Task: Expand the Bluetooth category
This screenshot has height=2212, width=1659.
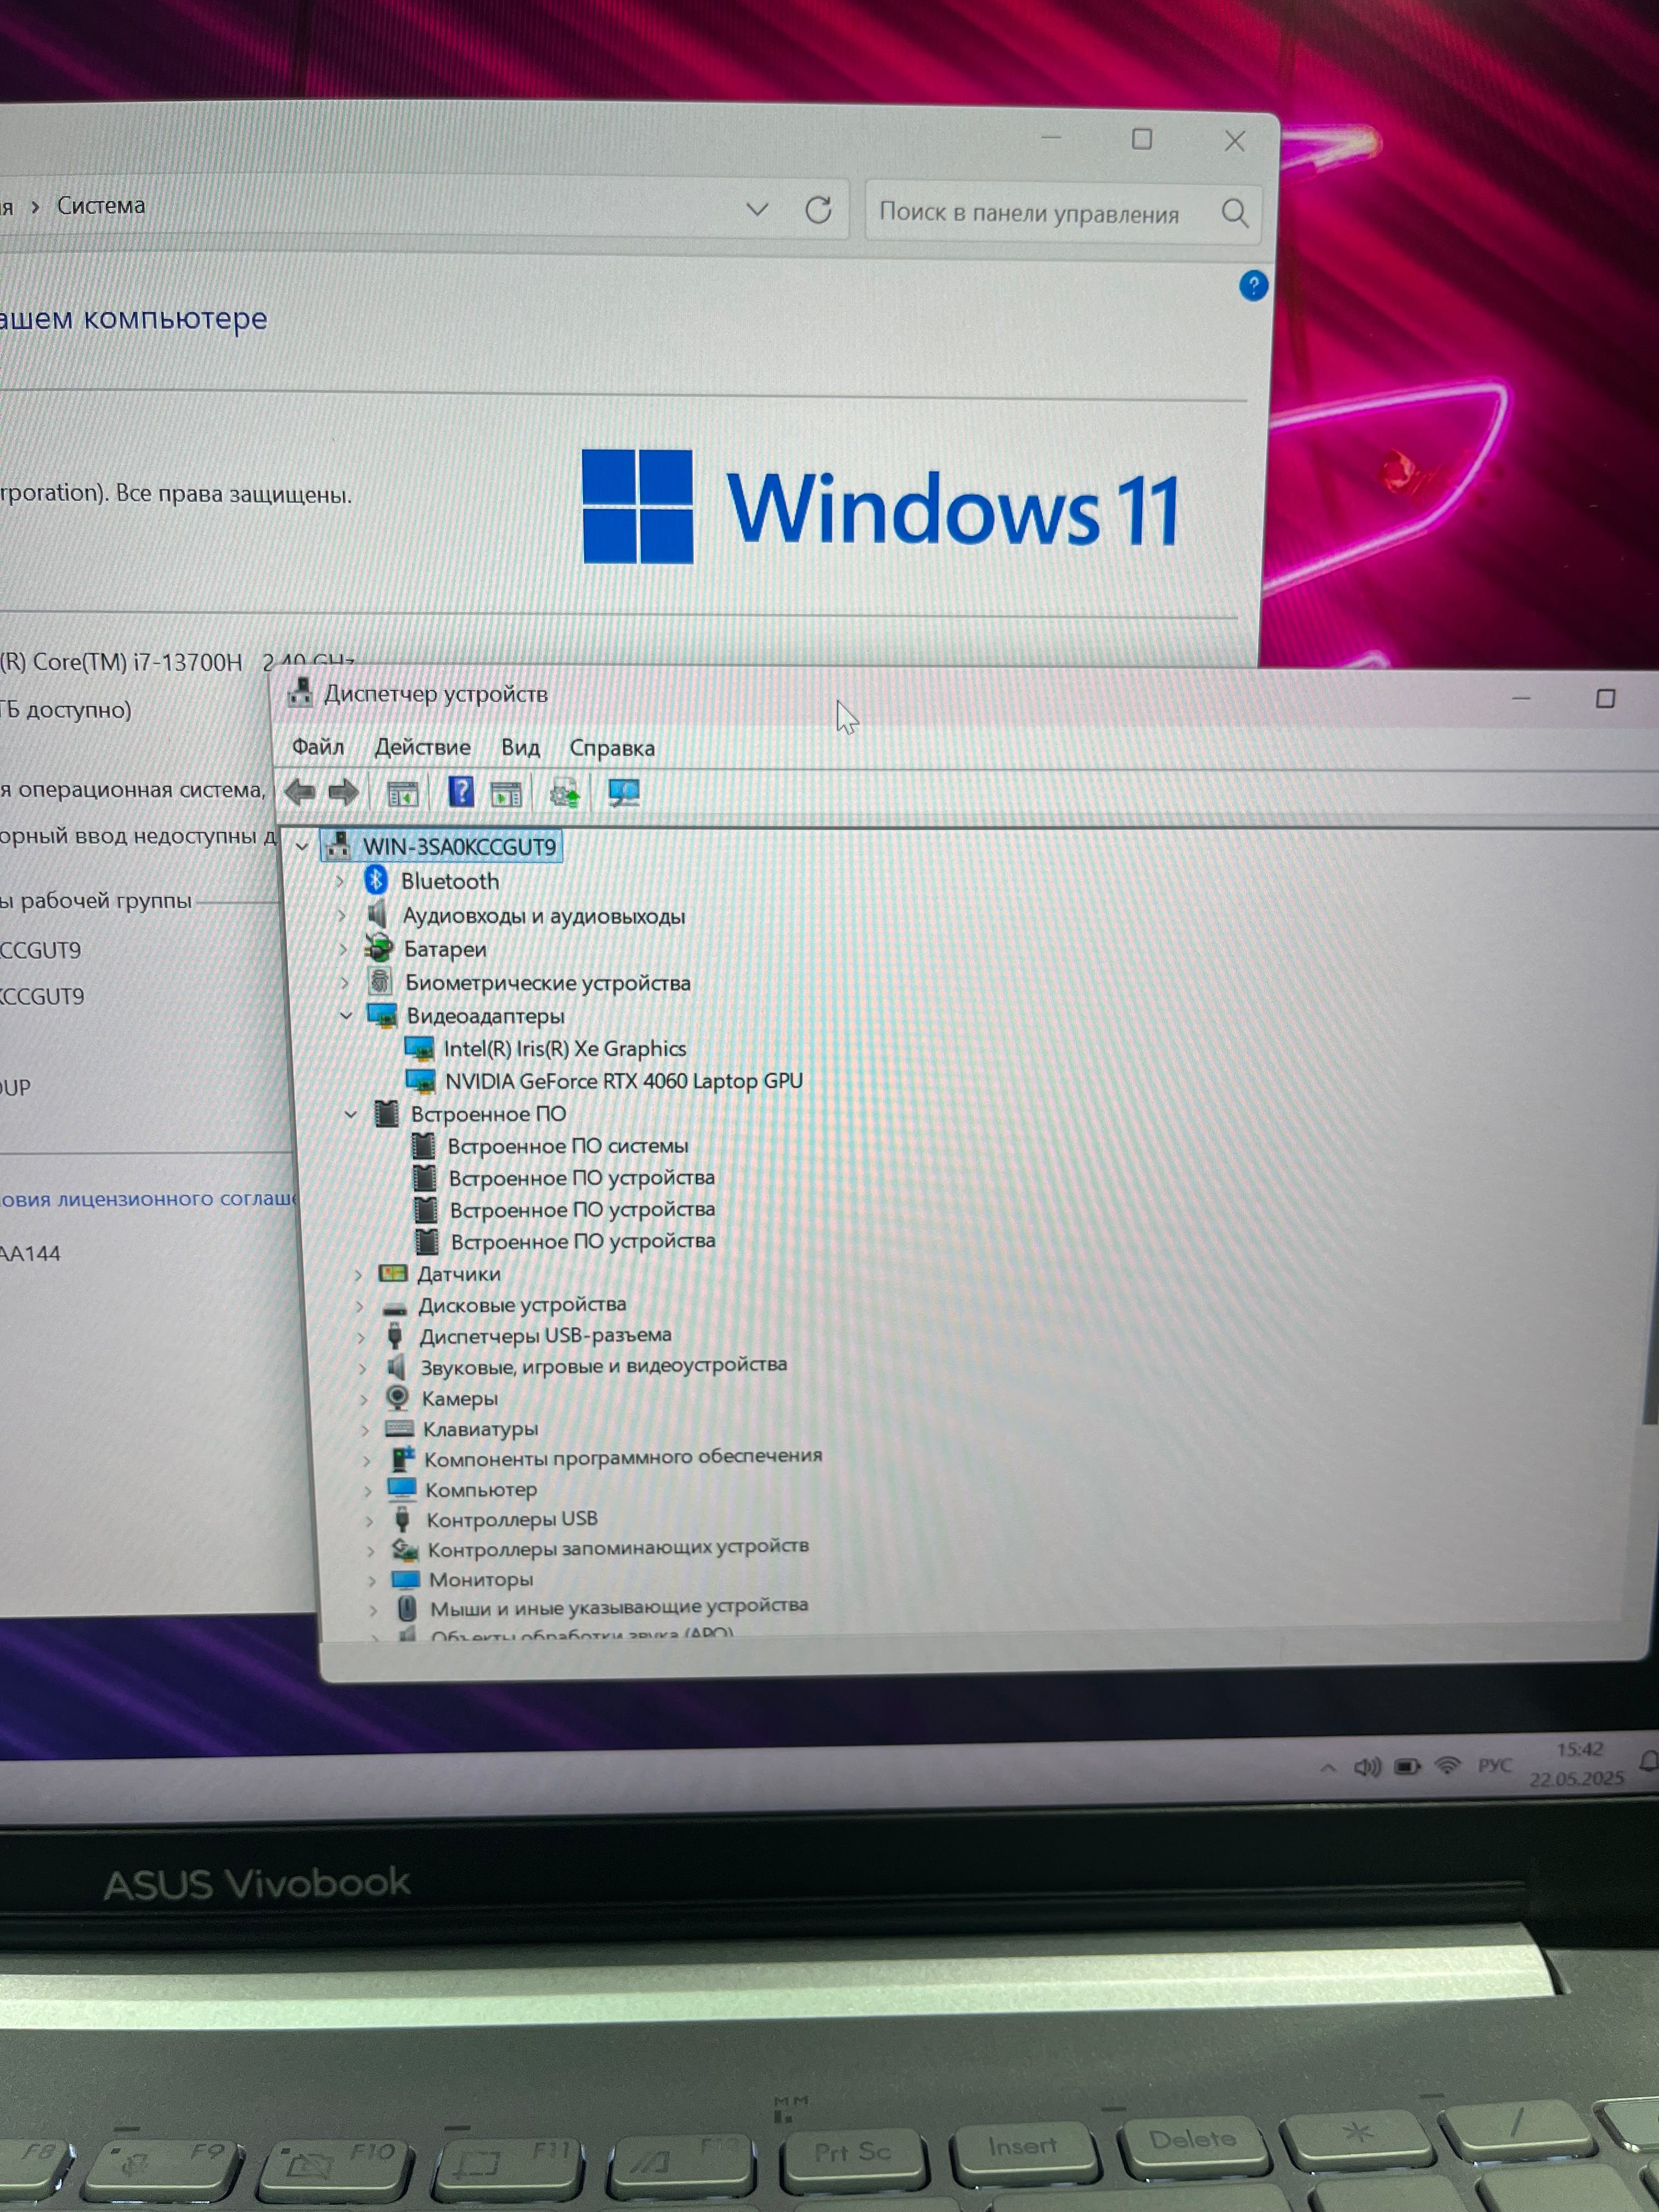Action: [340, 881]
